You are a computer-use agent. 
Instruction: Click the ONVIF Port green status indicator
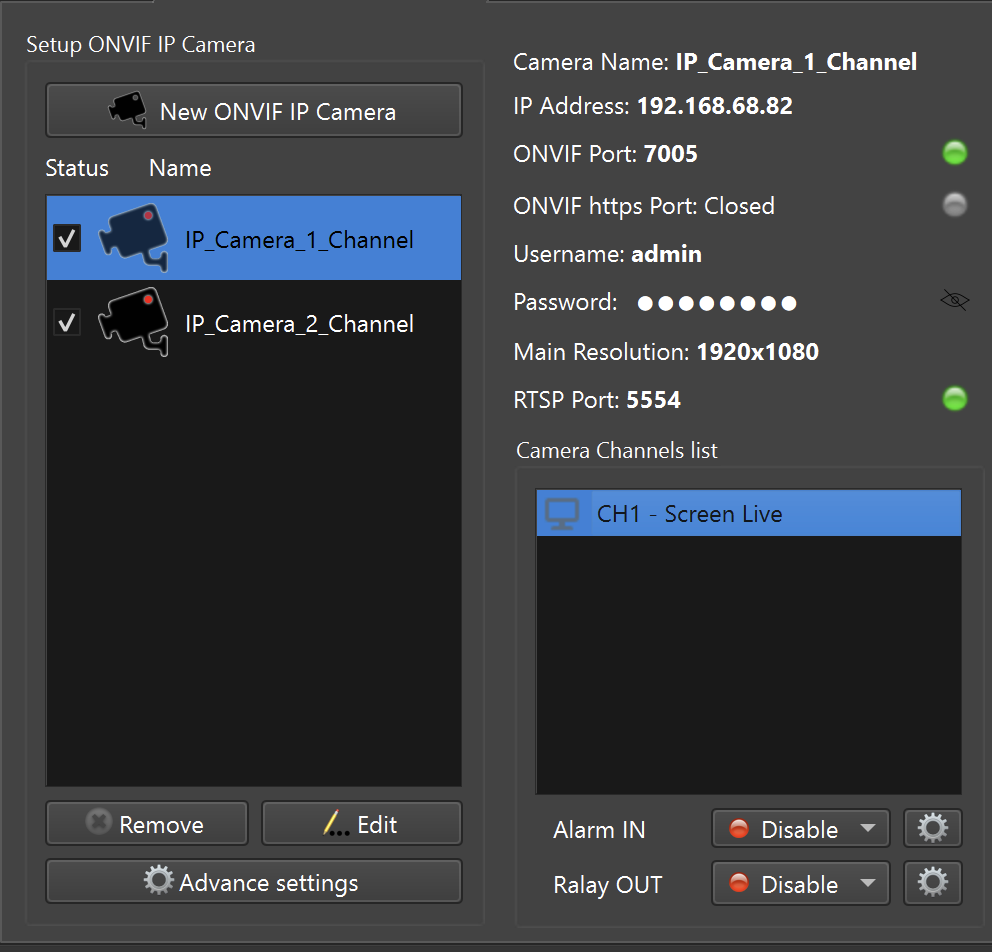click(955, 153)
